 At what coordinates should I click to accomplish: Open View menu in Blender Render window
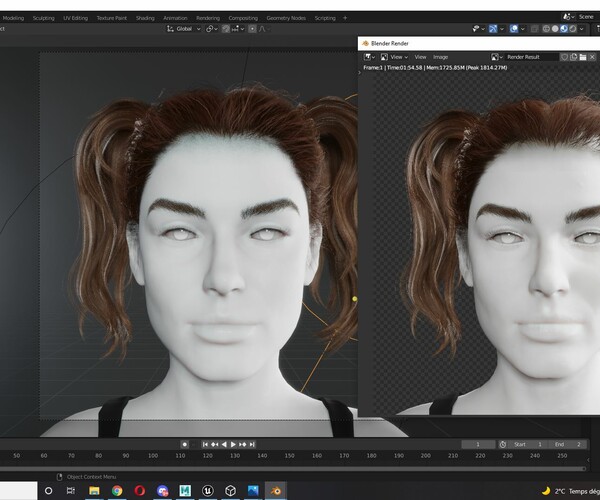pyautogui.click(x=420, y=57)
